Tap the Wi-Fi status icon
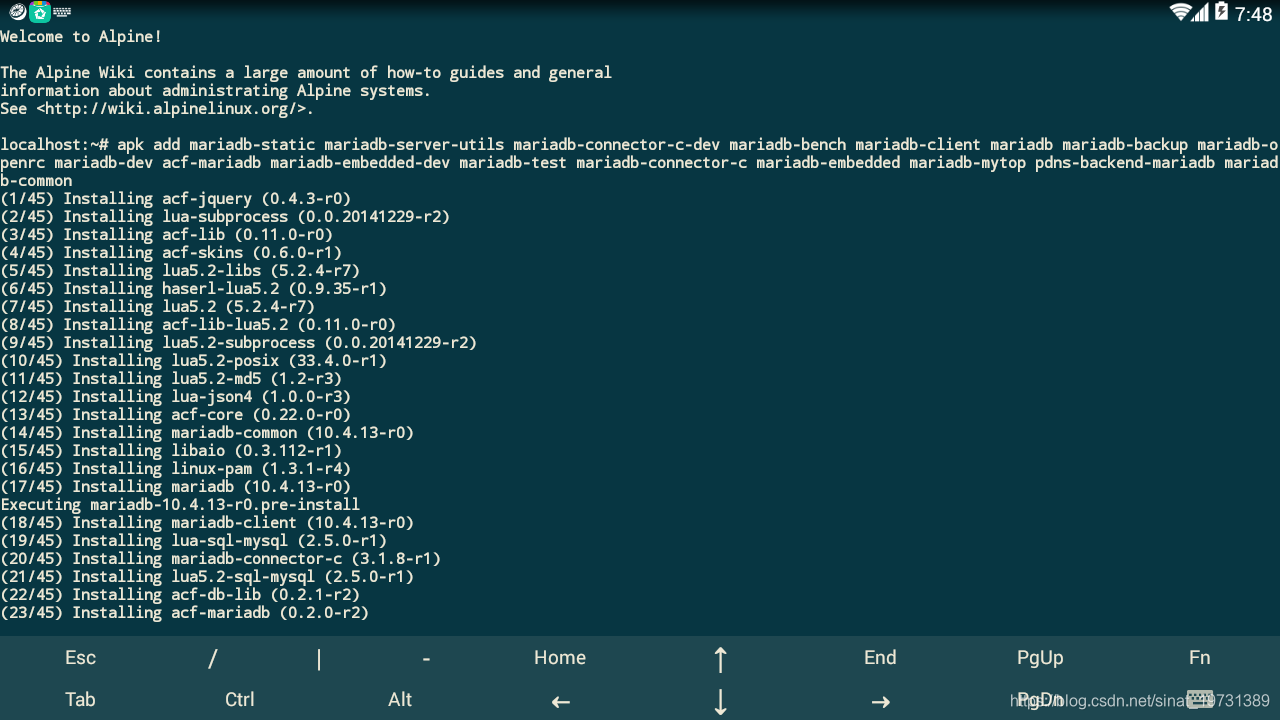Screen dimensions: 1280x720 [1180, 12]
